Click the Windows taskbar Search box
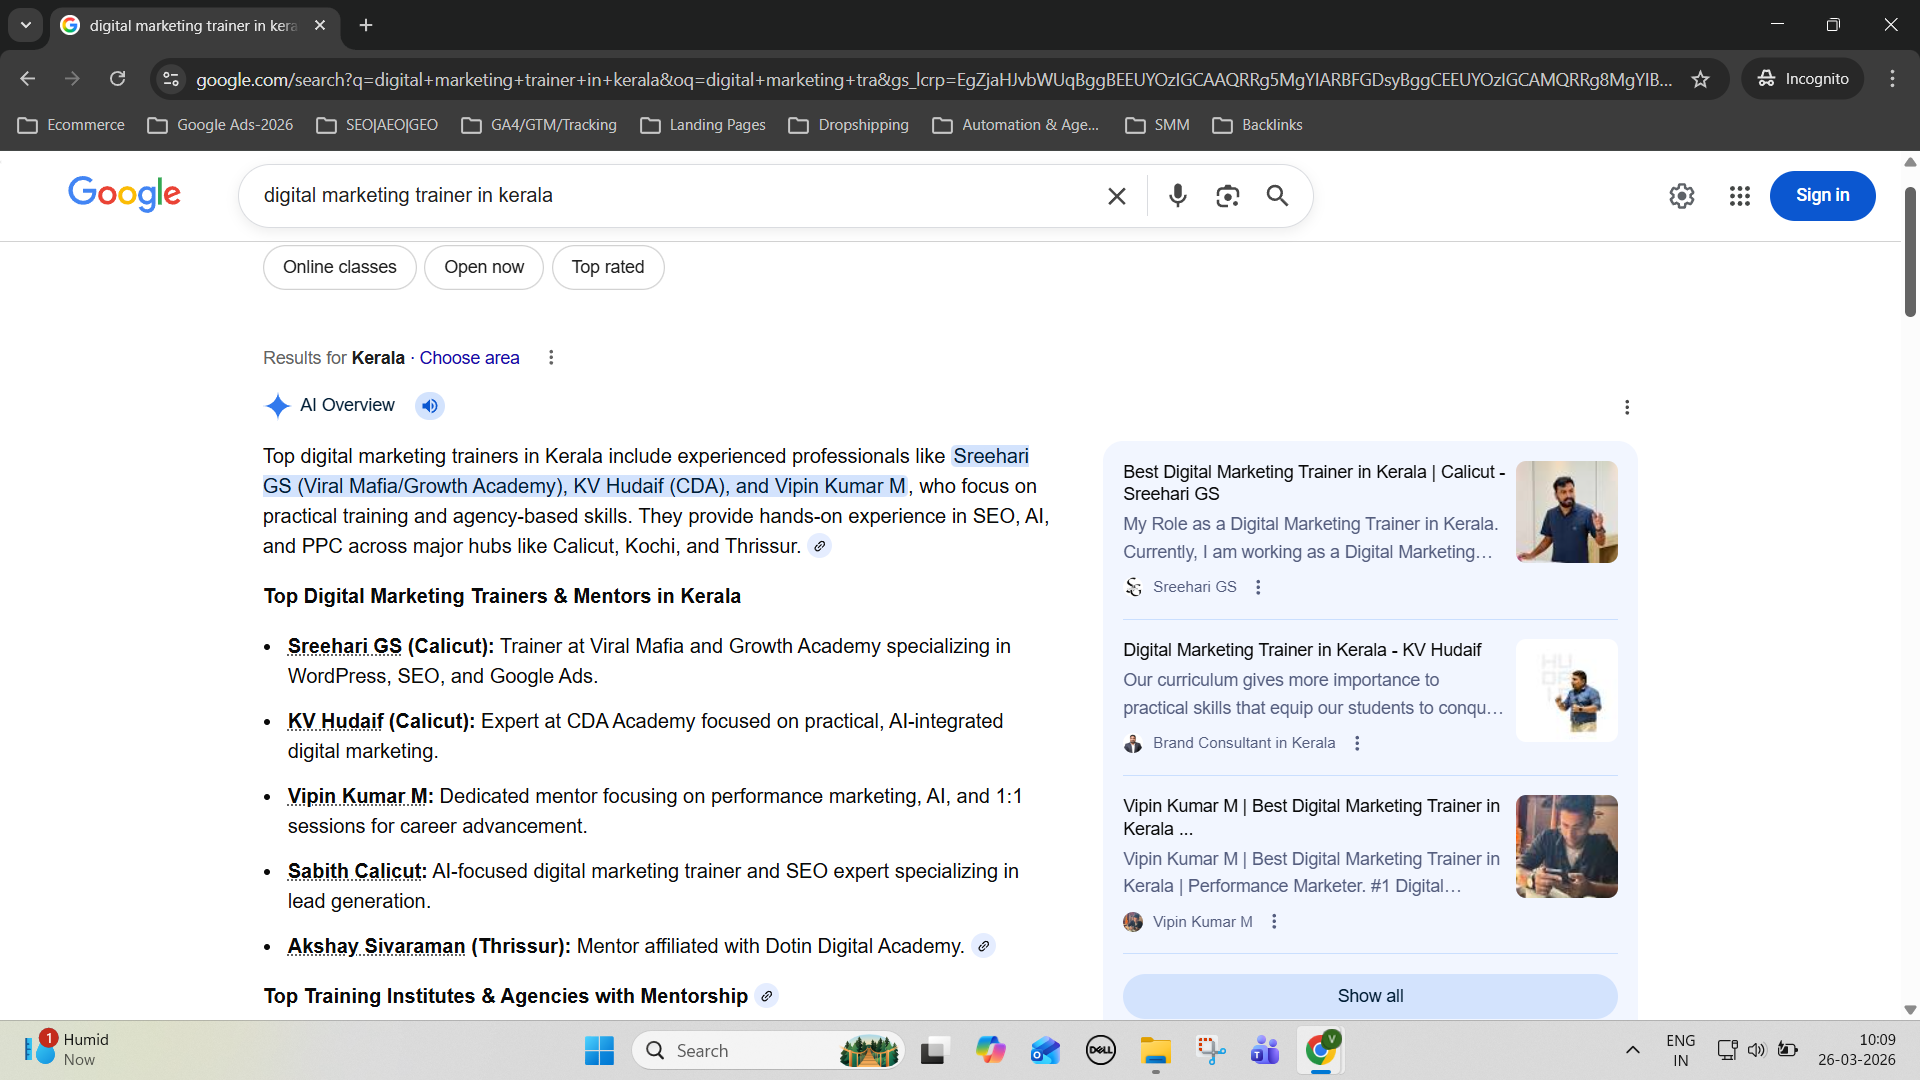This screenshot has width=1920, height=1080. tap(768, 1051)
